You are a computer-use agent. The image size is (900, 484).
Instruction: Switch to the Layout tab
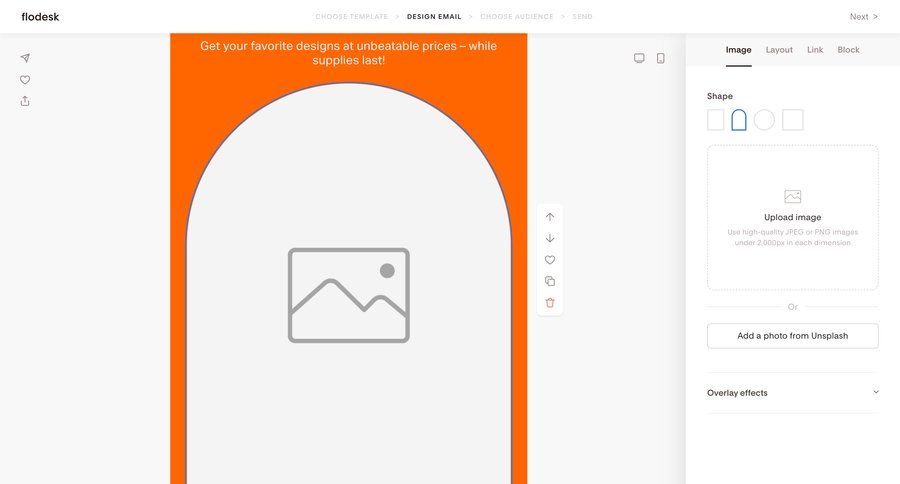[x=779, y=50]
